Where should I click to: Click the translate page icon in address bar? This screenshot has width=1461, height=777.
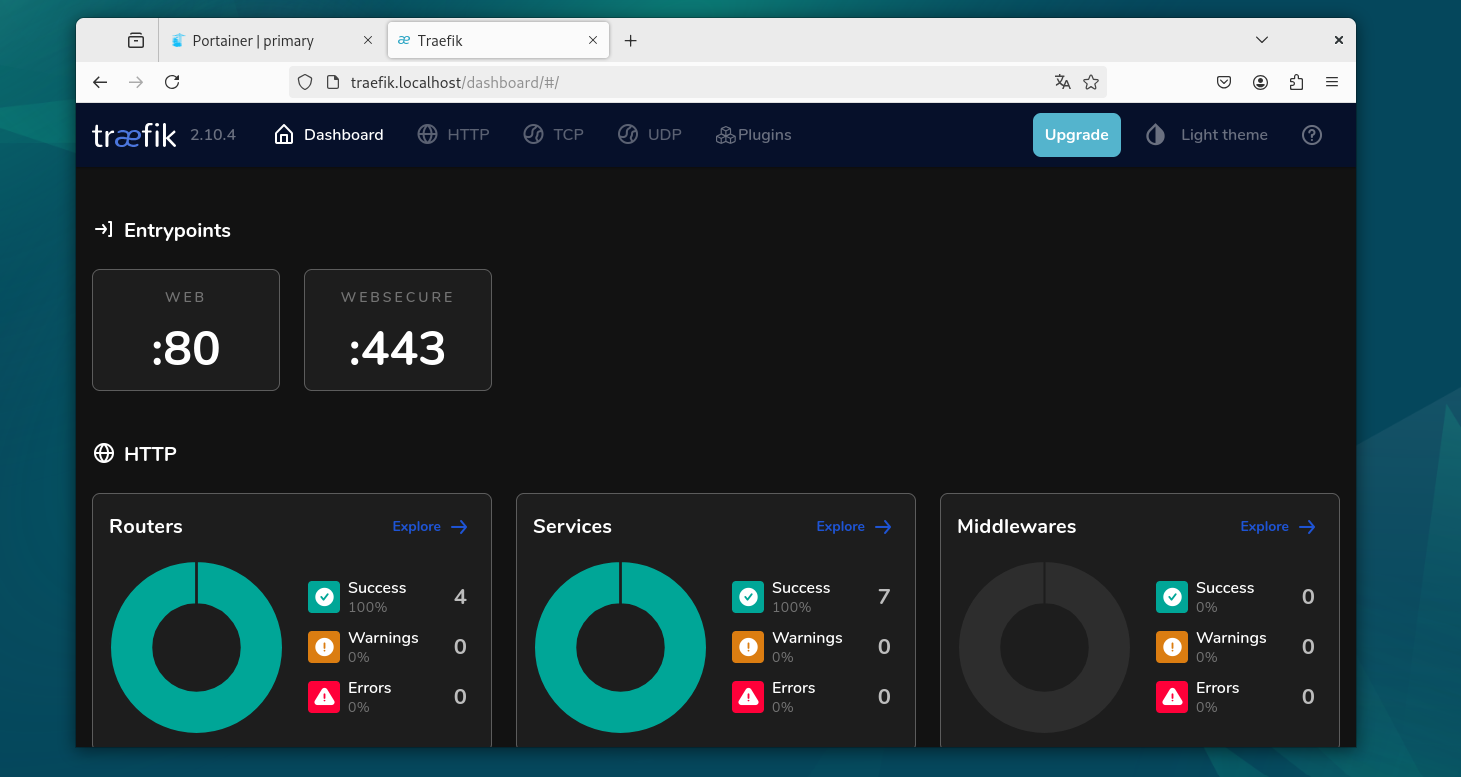[x=1062, y=82]
